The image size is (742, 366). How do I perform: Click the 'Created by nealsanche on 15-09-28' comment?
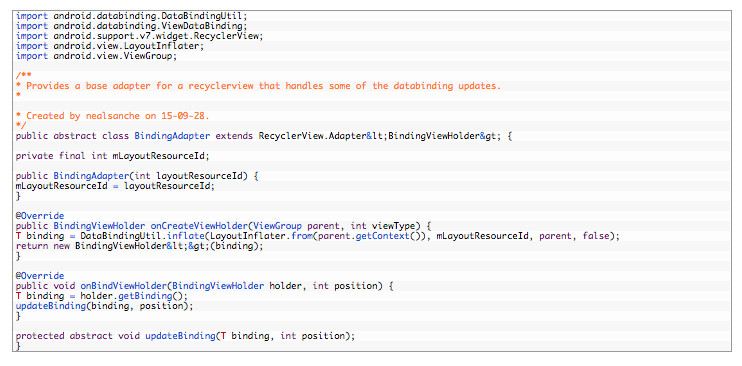coord(113,116)
